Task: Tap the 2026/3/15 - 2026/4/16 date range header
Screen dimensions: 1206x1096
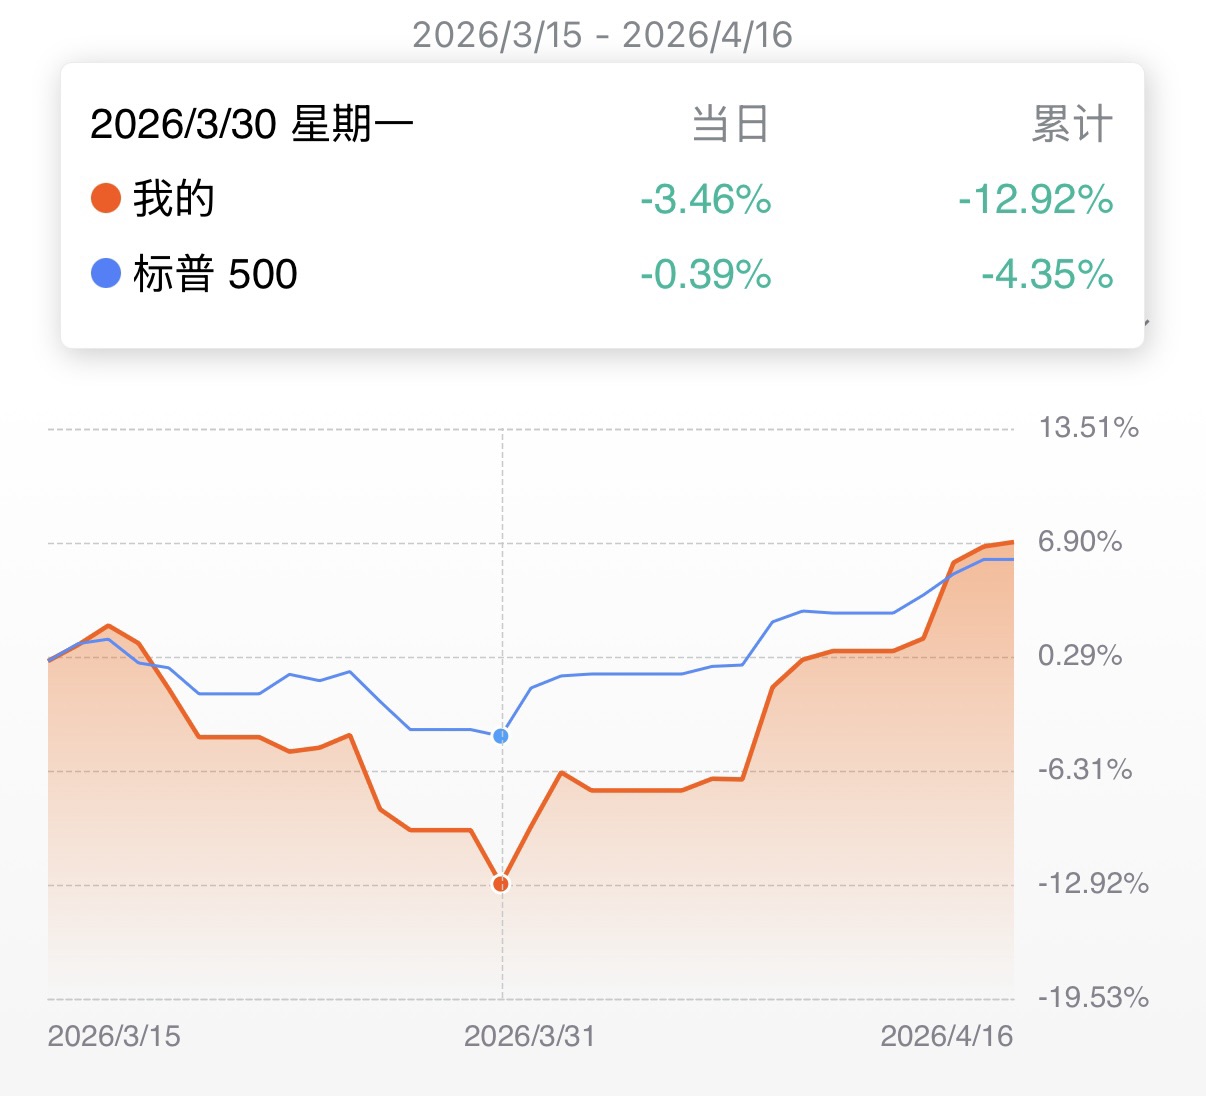Action: coord(602,35)
